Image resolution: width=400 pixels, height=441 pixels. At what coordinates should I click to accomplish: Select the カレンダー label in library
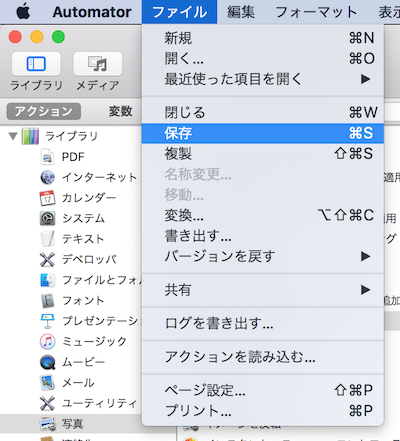click(89, 198)
